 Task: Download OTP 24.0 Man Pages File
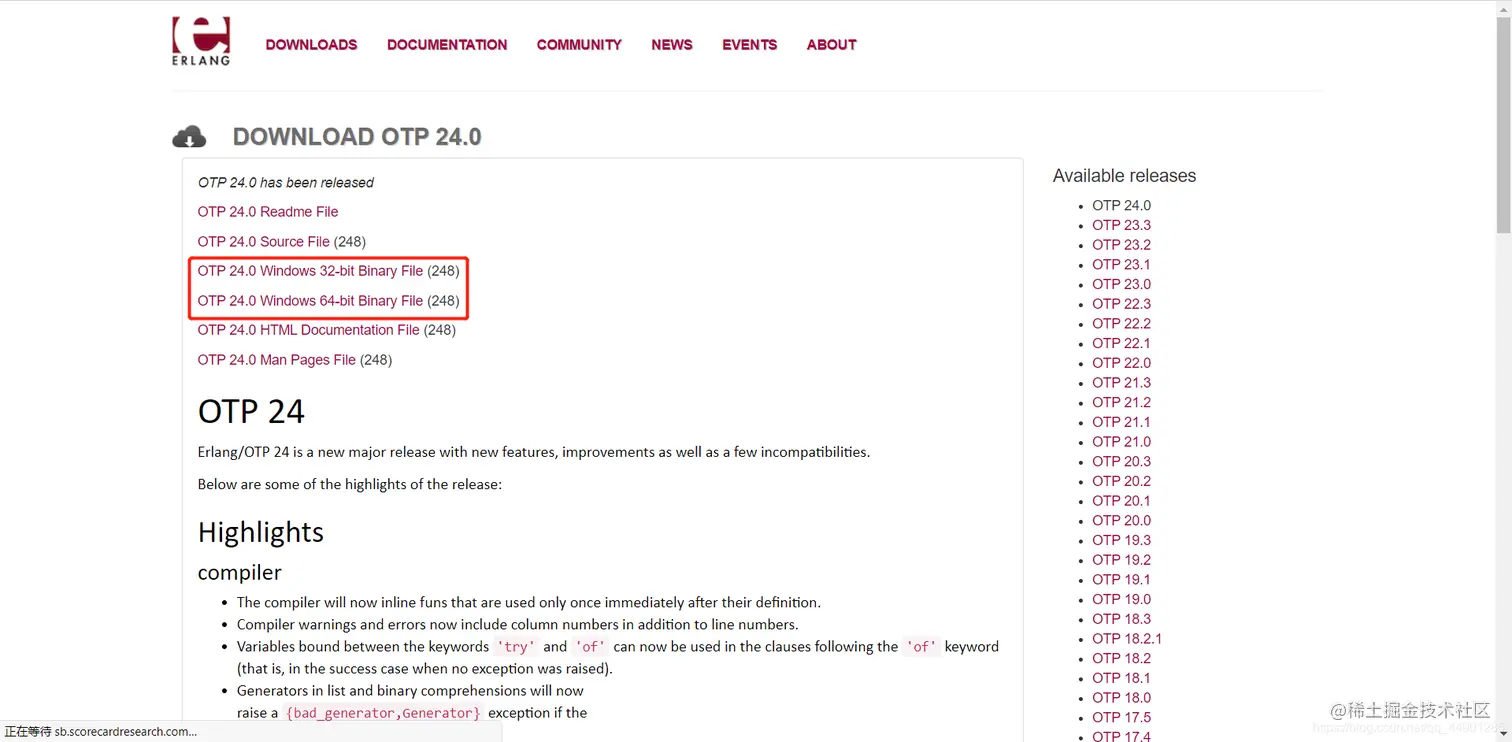(277, 360)
